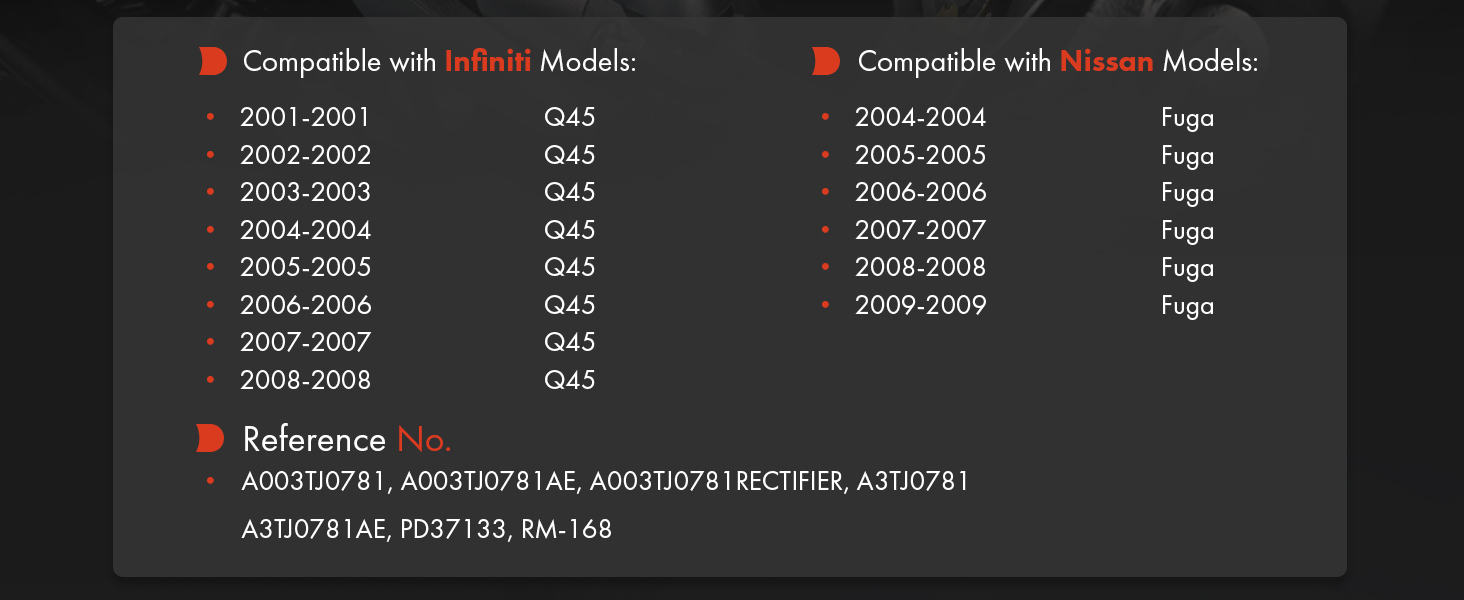This screenshot has height=600, width=1464.
Task: Select reference number A003TJ0781RECTIFIER
Action: [717, 482]
